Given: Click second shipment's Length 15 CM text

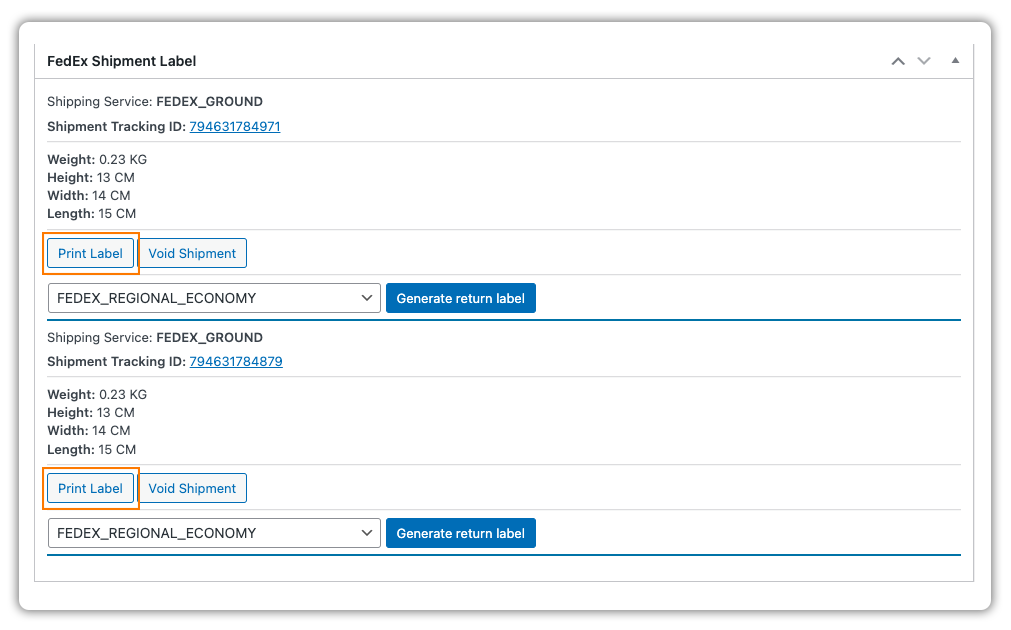Looking at the screenshot, I should pyautogui.click(x=92, y=449).
